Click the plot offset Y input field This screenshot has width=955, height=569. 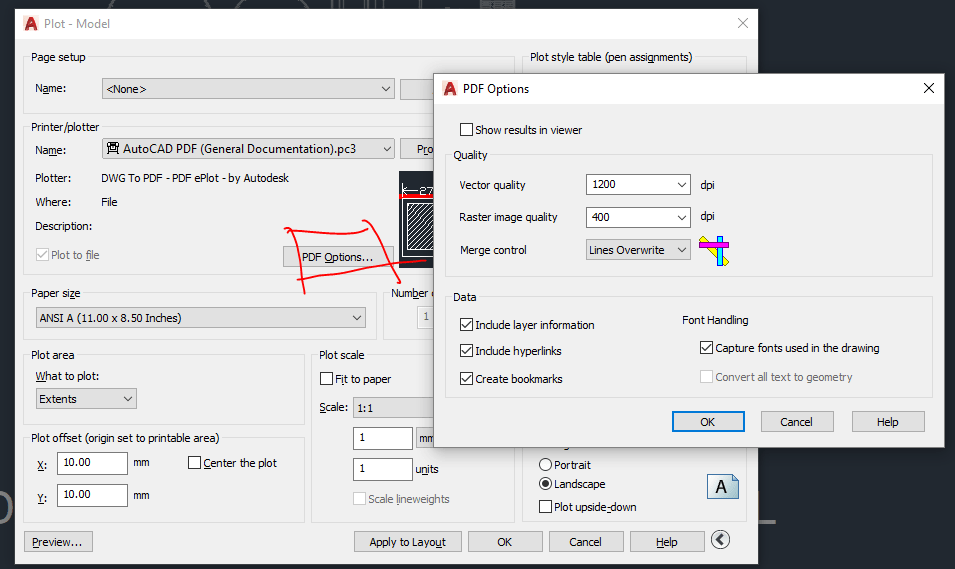coord(93,495)
